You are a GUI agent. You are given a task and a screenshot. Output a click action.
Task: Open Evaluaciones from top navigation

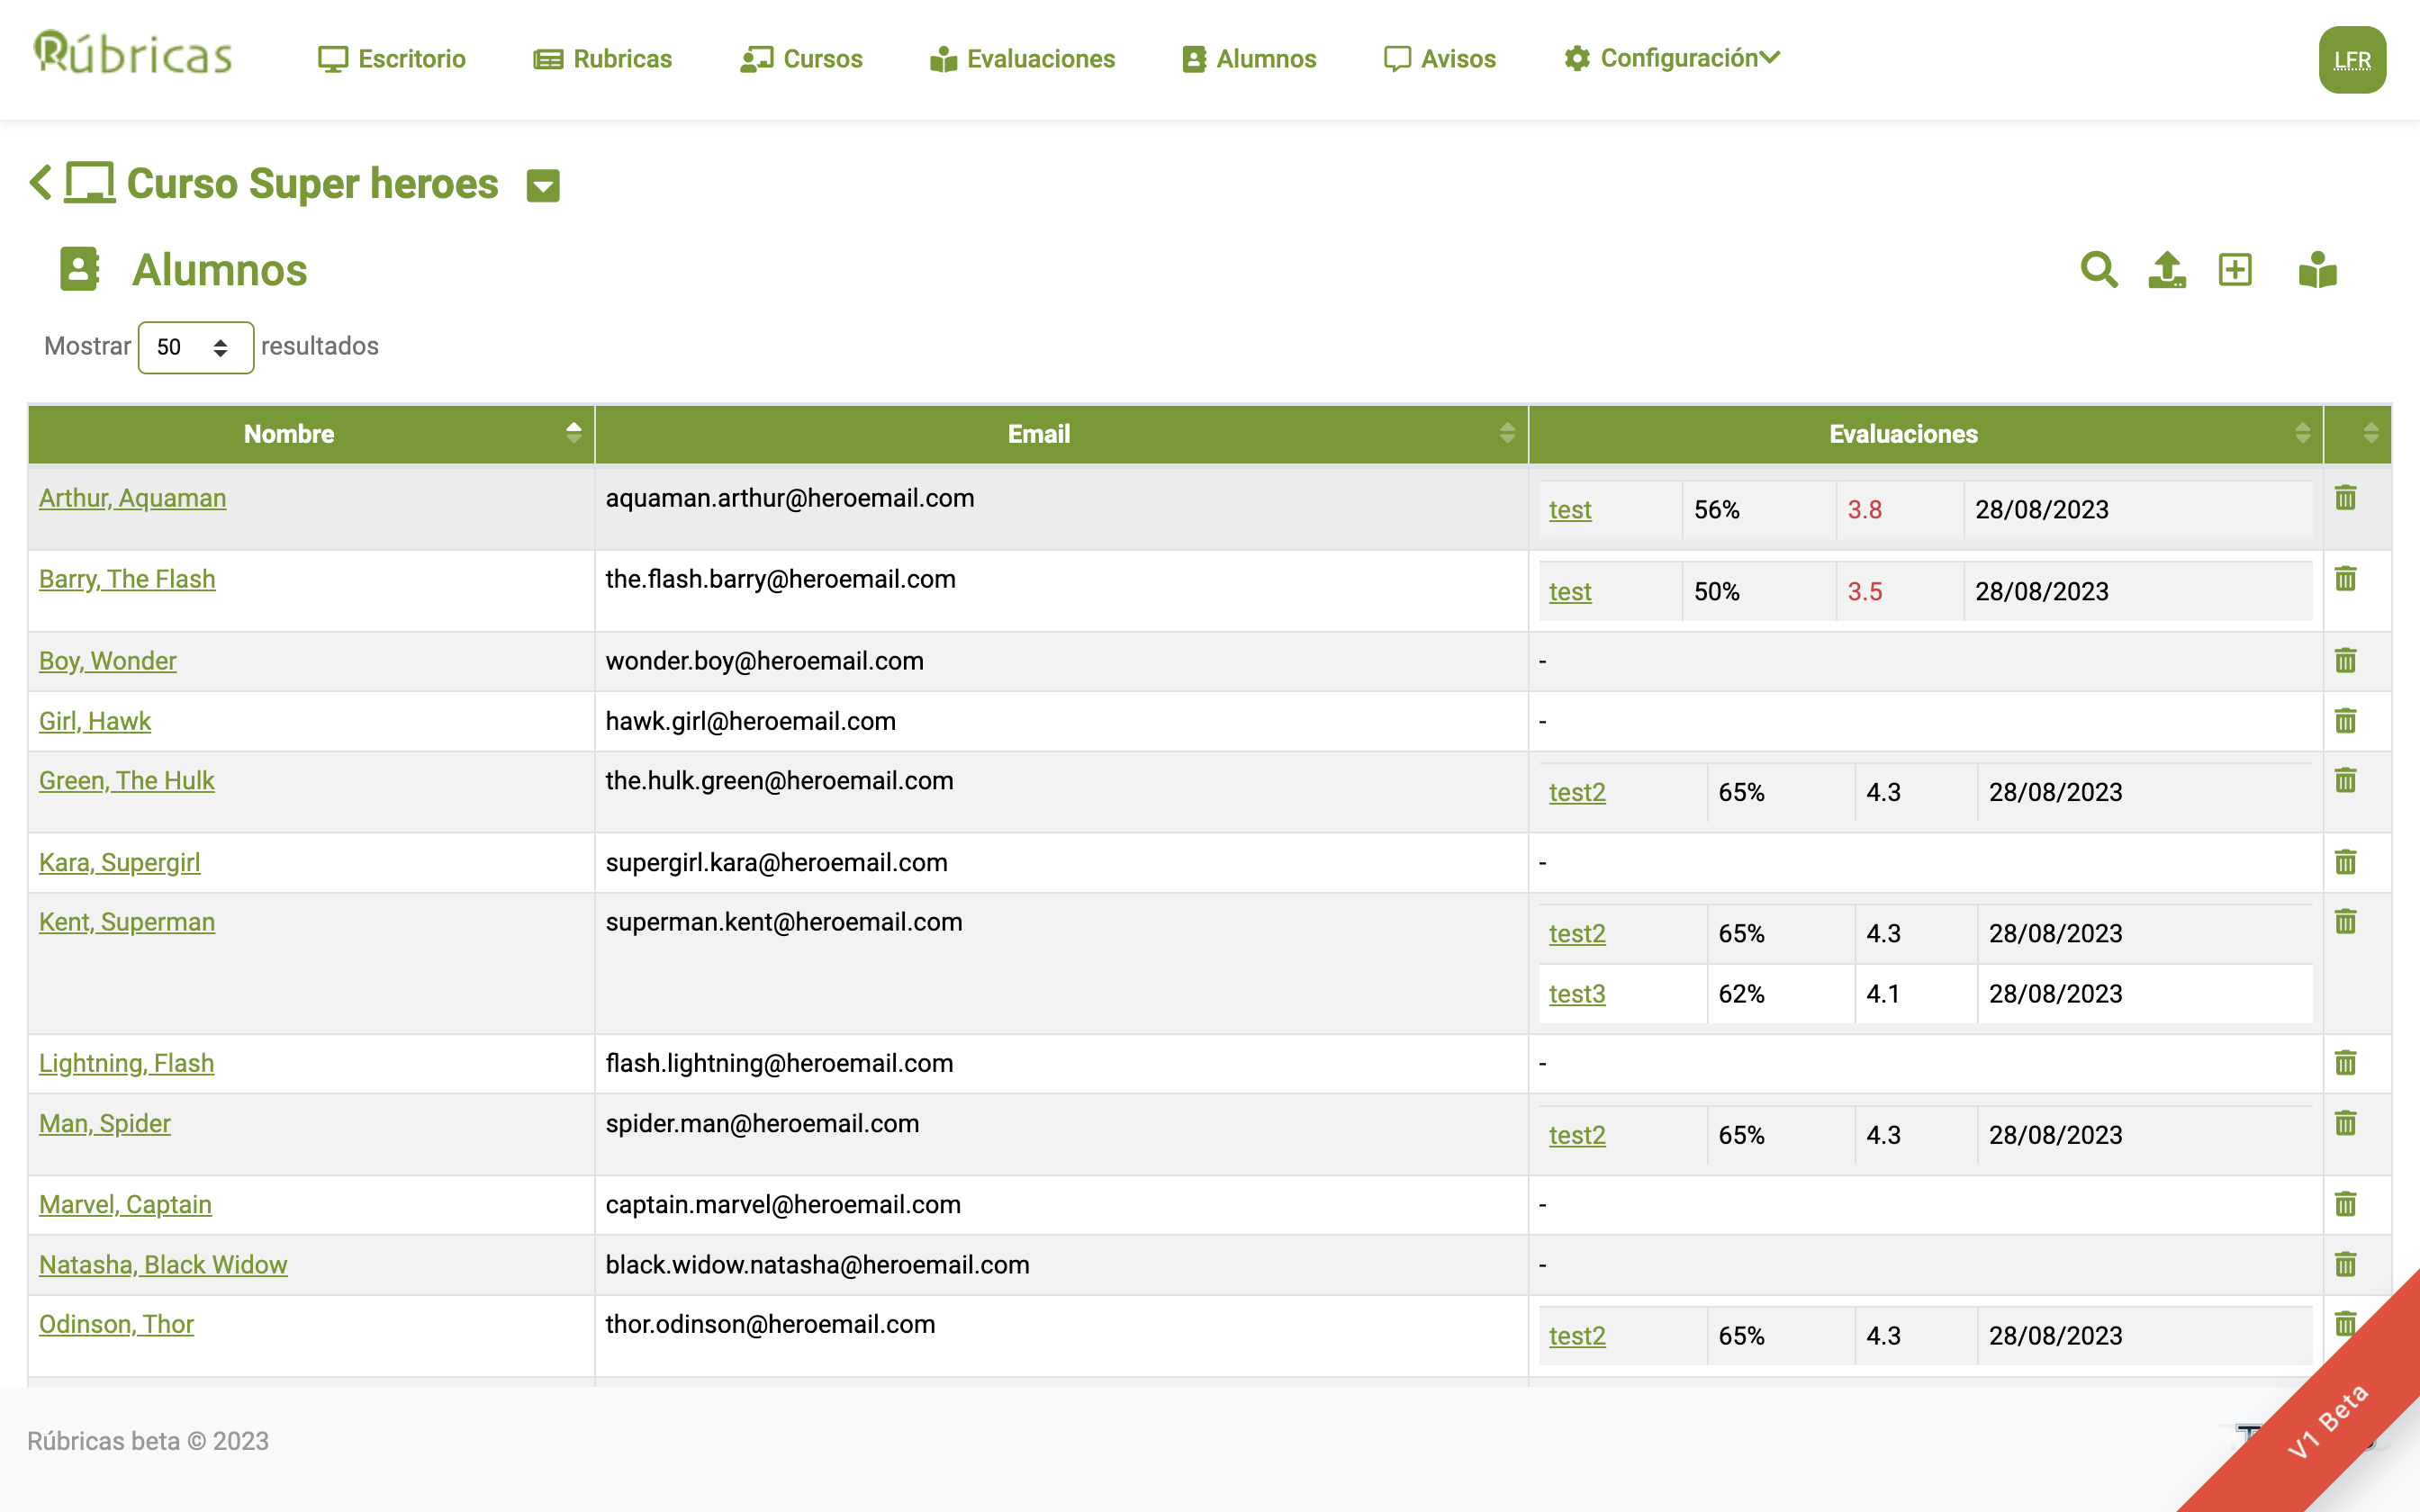tap(1022, 59)
